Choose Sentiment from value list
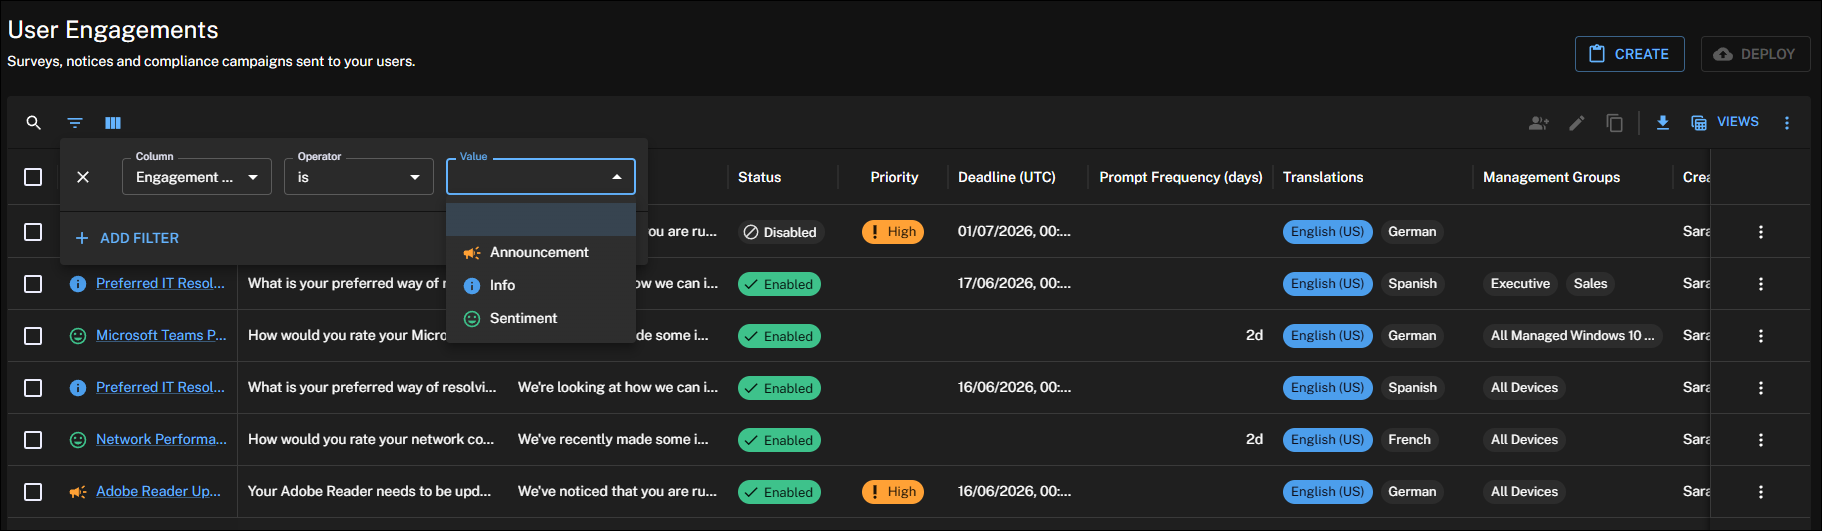Image resolution: width=1822 pixels, height=531 pixels. click(x=541, y=318)
